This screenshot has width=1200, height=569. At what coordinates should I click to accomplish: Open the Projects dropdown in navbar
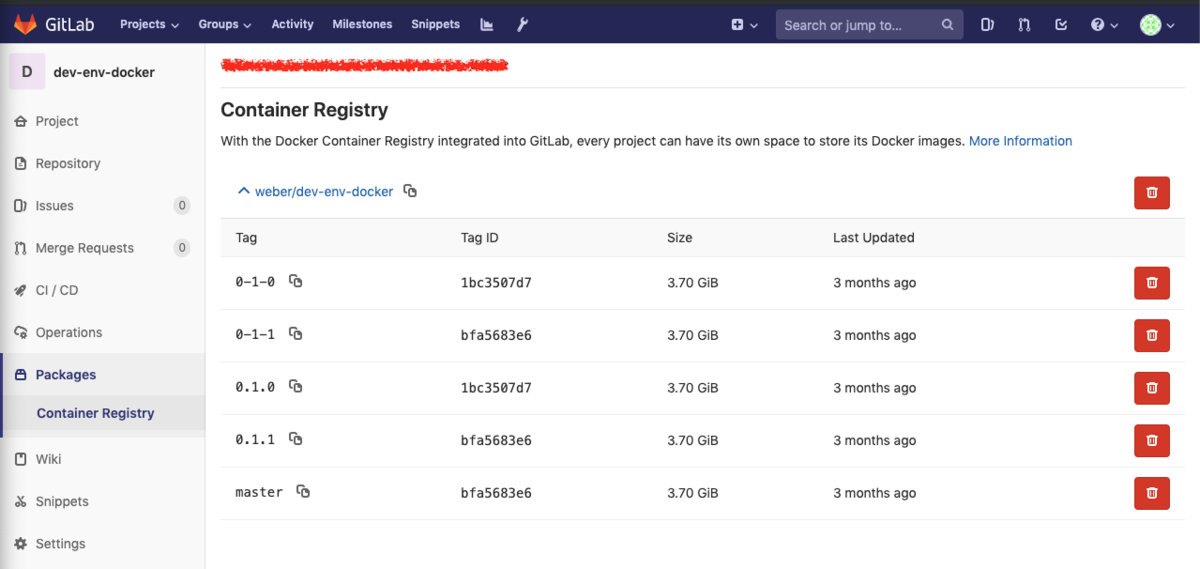[149, 24]
